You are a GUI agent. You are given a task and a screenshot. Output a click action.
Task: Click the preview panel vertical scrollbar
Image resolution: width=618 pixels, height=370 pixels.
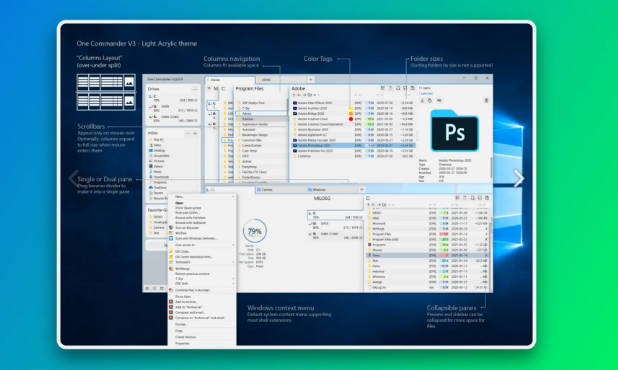(491, 167)
